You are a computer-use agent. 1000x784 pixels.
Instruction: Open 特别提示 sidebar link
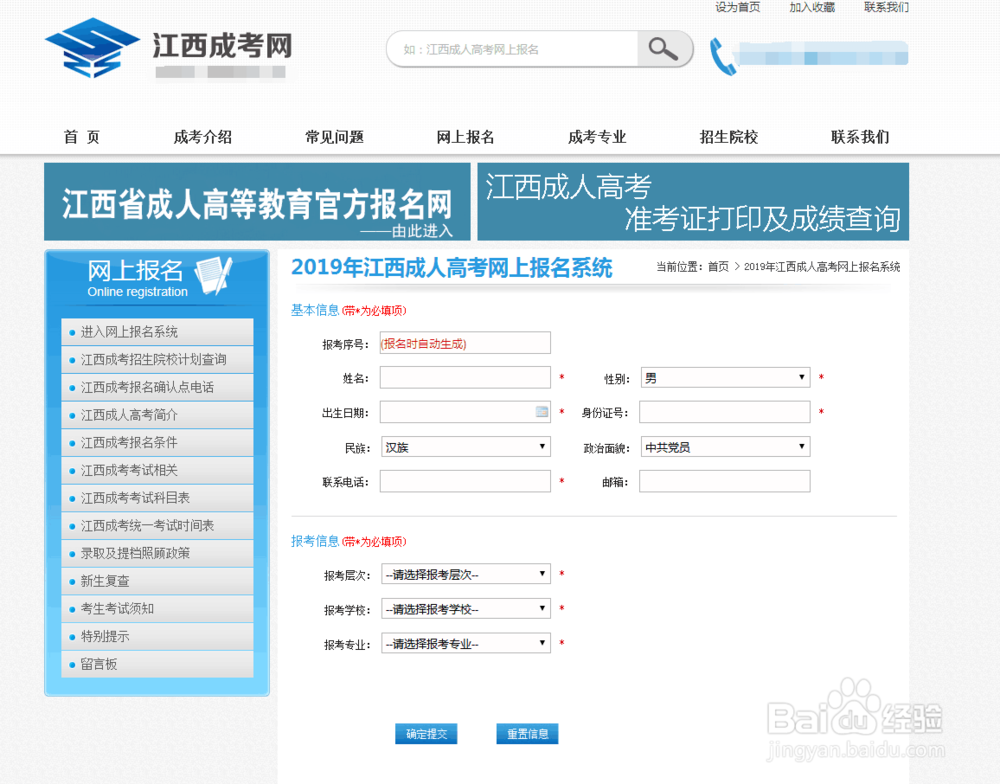(x=157, y=636)
